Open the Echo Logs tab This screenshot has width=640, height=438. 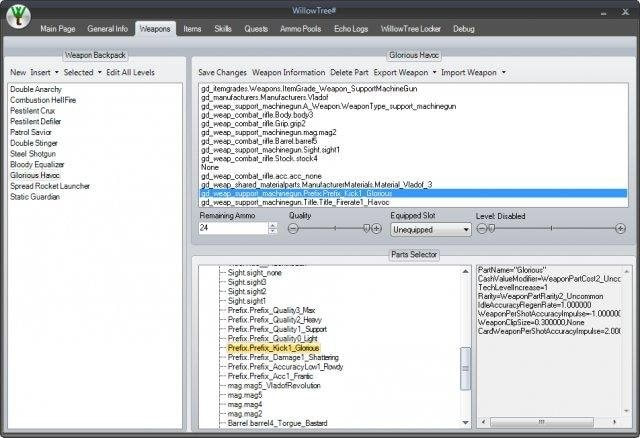pos(351,29)
